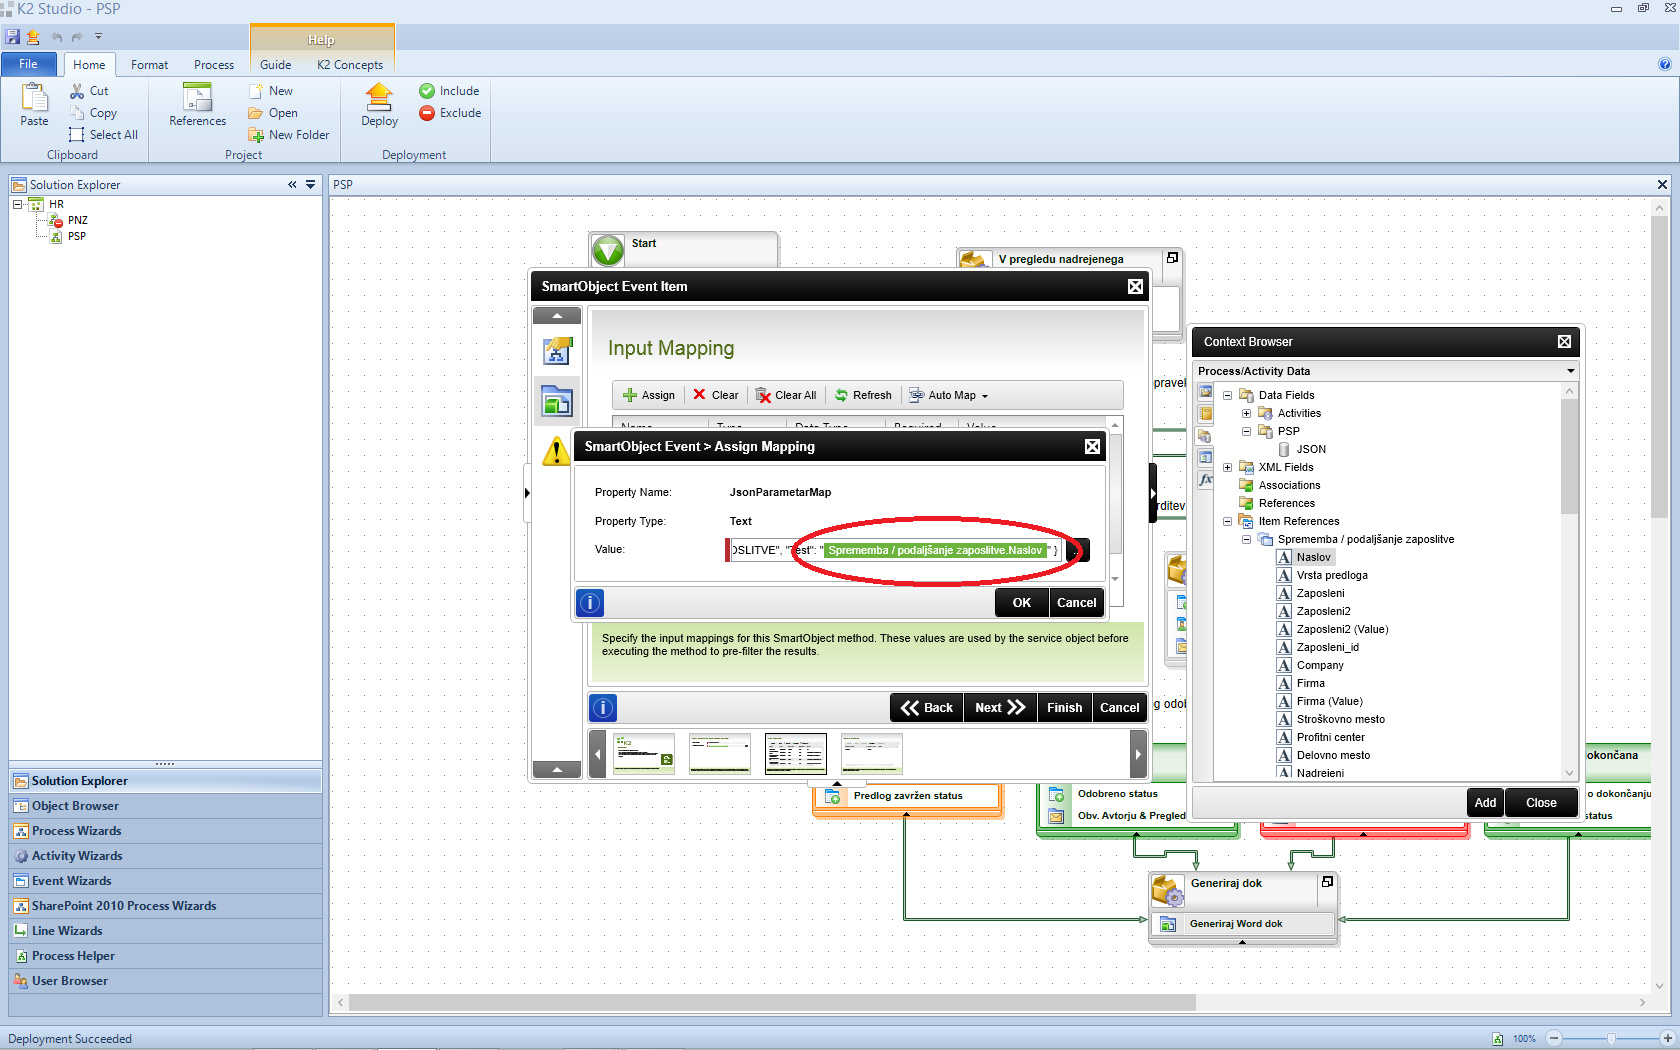
Task: Click New in the Project group
Action: [x=271, y=91]
